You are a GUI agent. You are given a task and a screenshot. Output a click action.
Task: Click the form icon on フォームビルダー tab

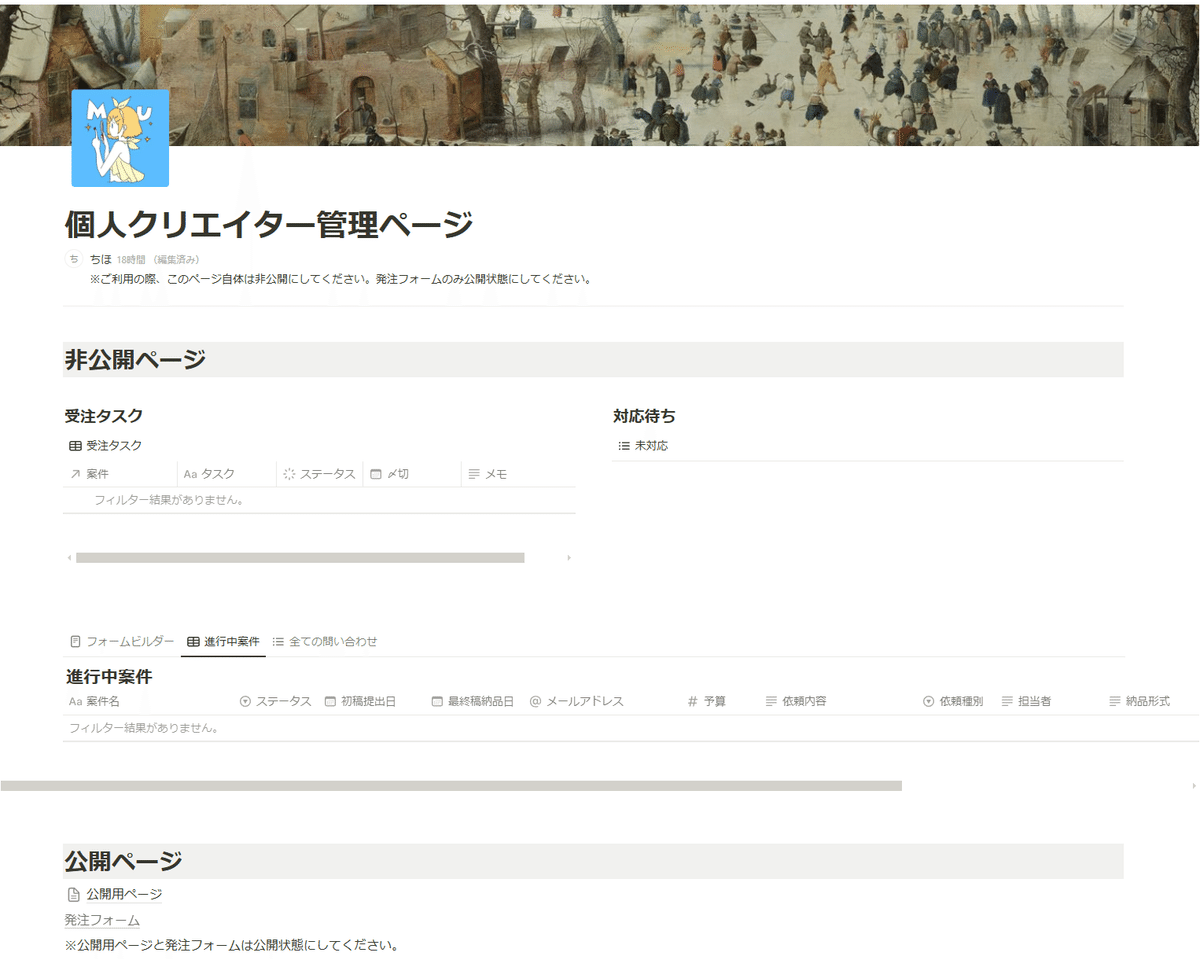click(75, 641)
